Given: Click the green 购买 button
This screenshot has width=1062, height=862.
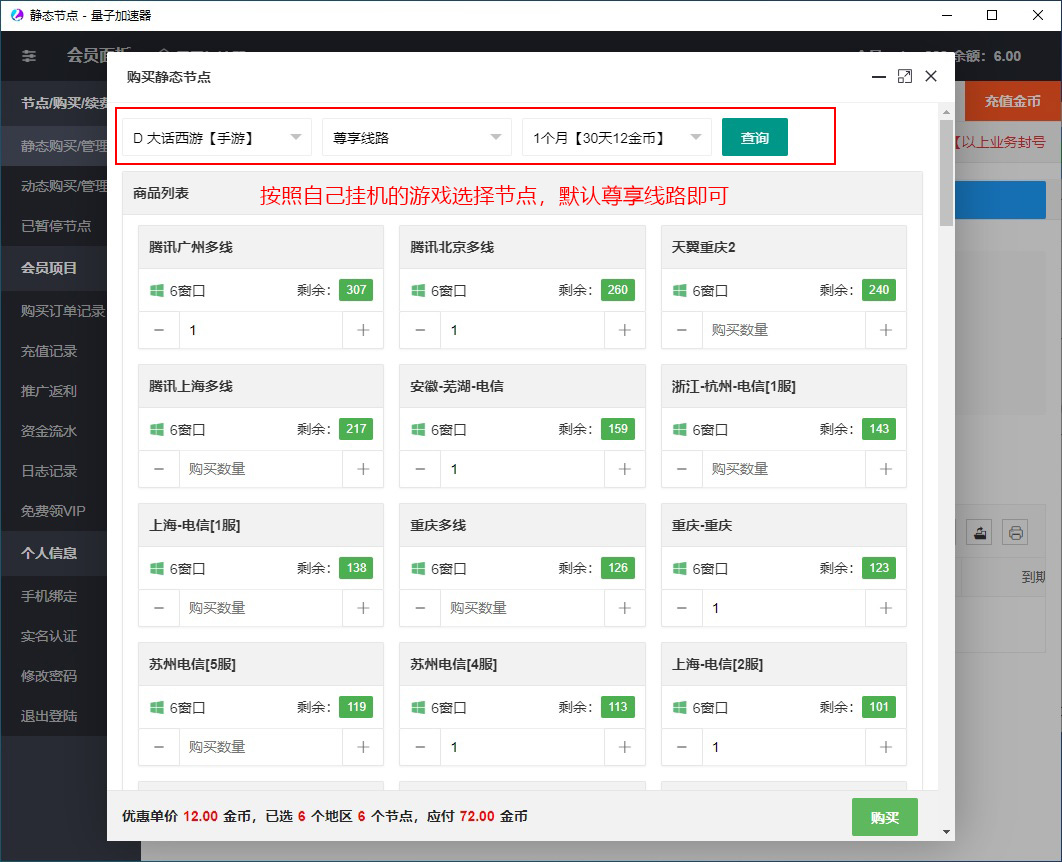Looking at the screenshot, I should pyautogui.click(x=885, y=817).
